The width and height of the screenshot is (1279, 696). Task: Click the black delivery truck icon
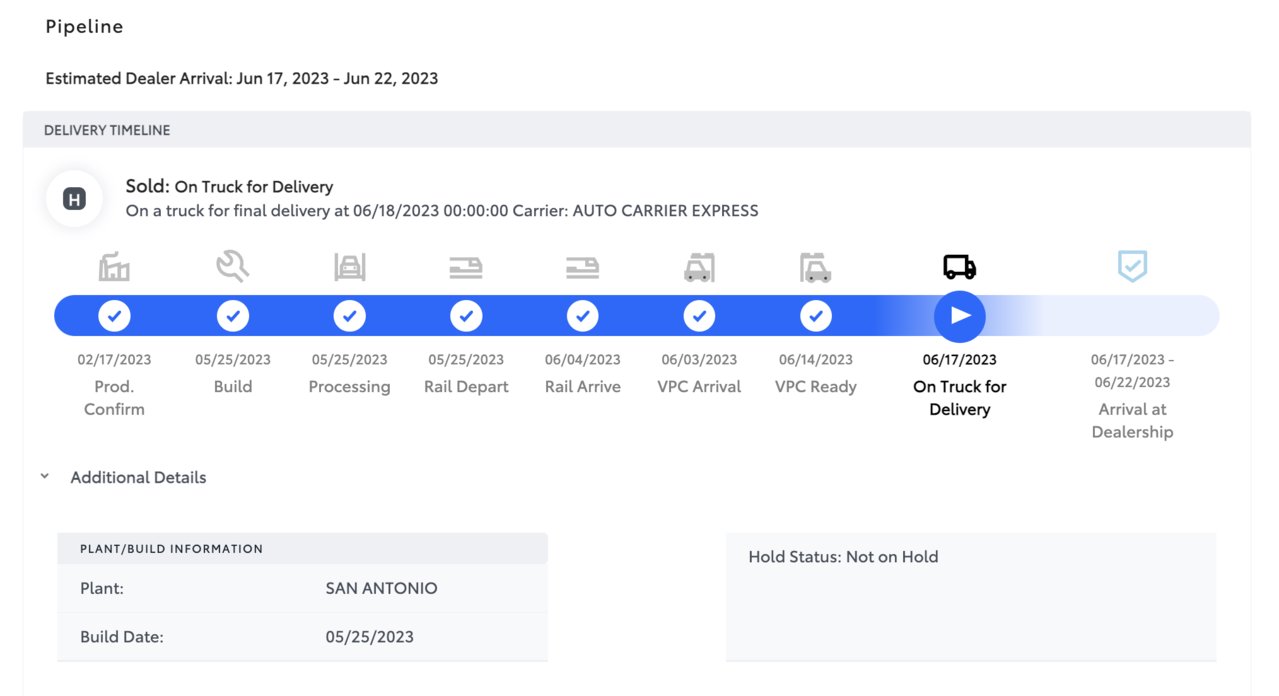[x=959, y=267]
